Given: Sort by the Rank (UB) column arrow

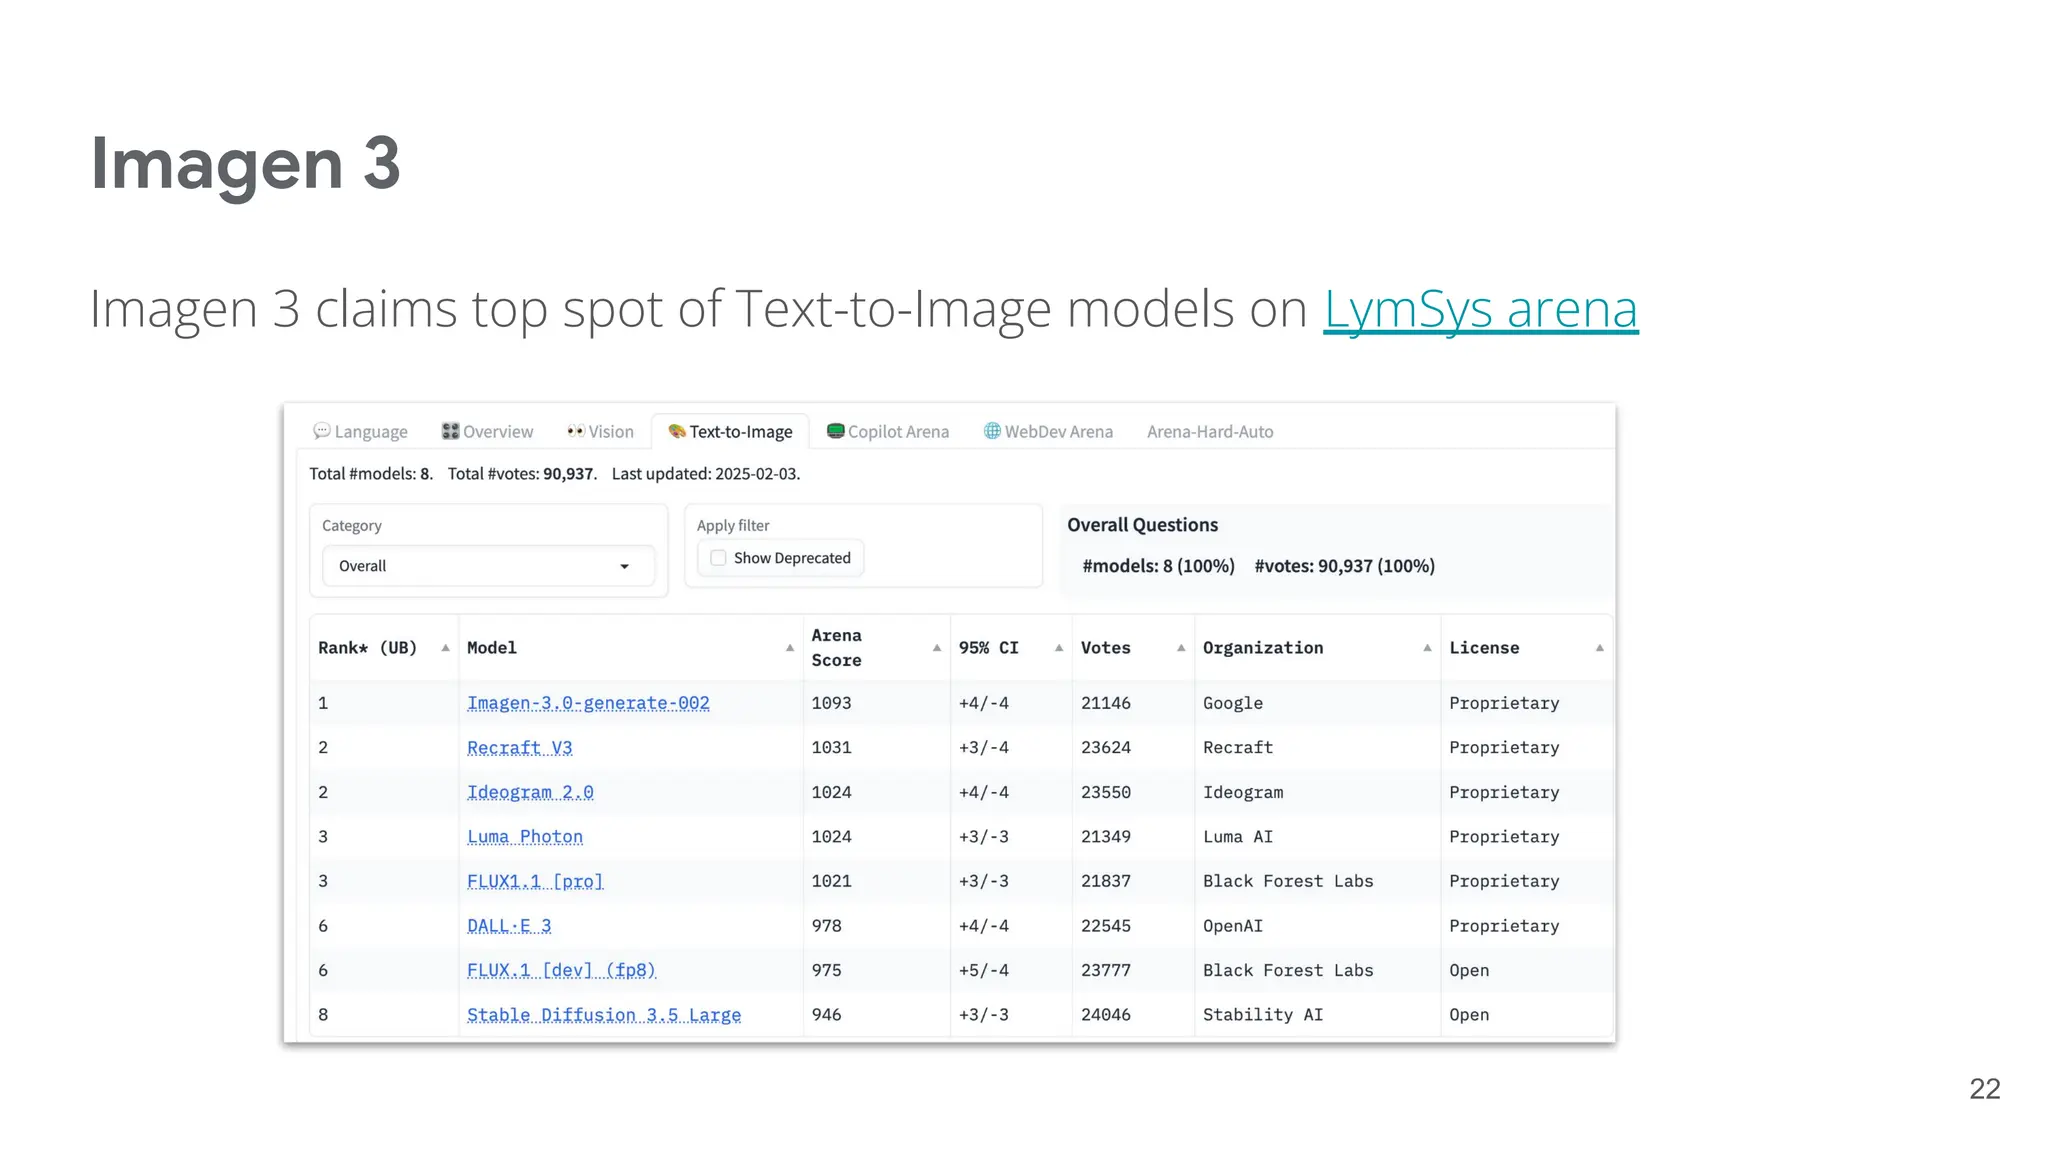Looking at the screenshot, I should pyautogui.click(x=445, y=648).
